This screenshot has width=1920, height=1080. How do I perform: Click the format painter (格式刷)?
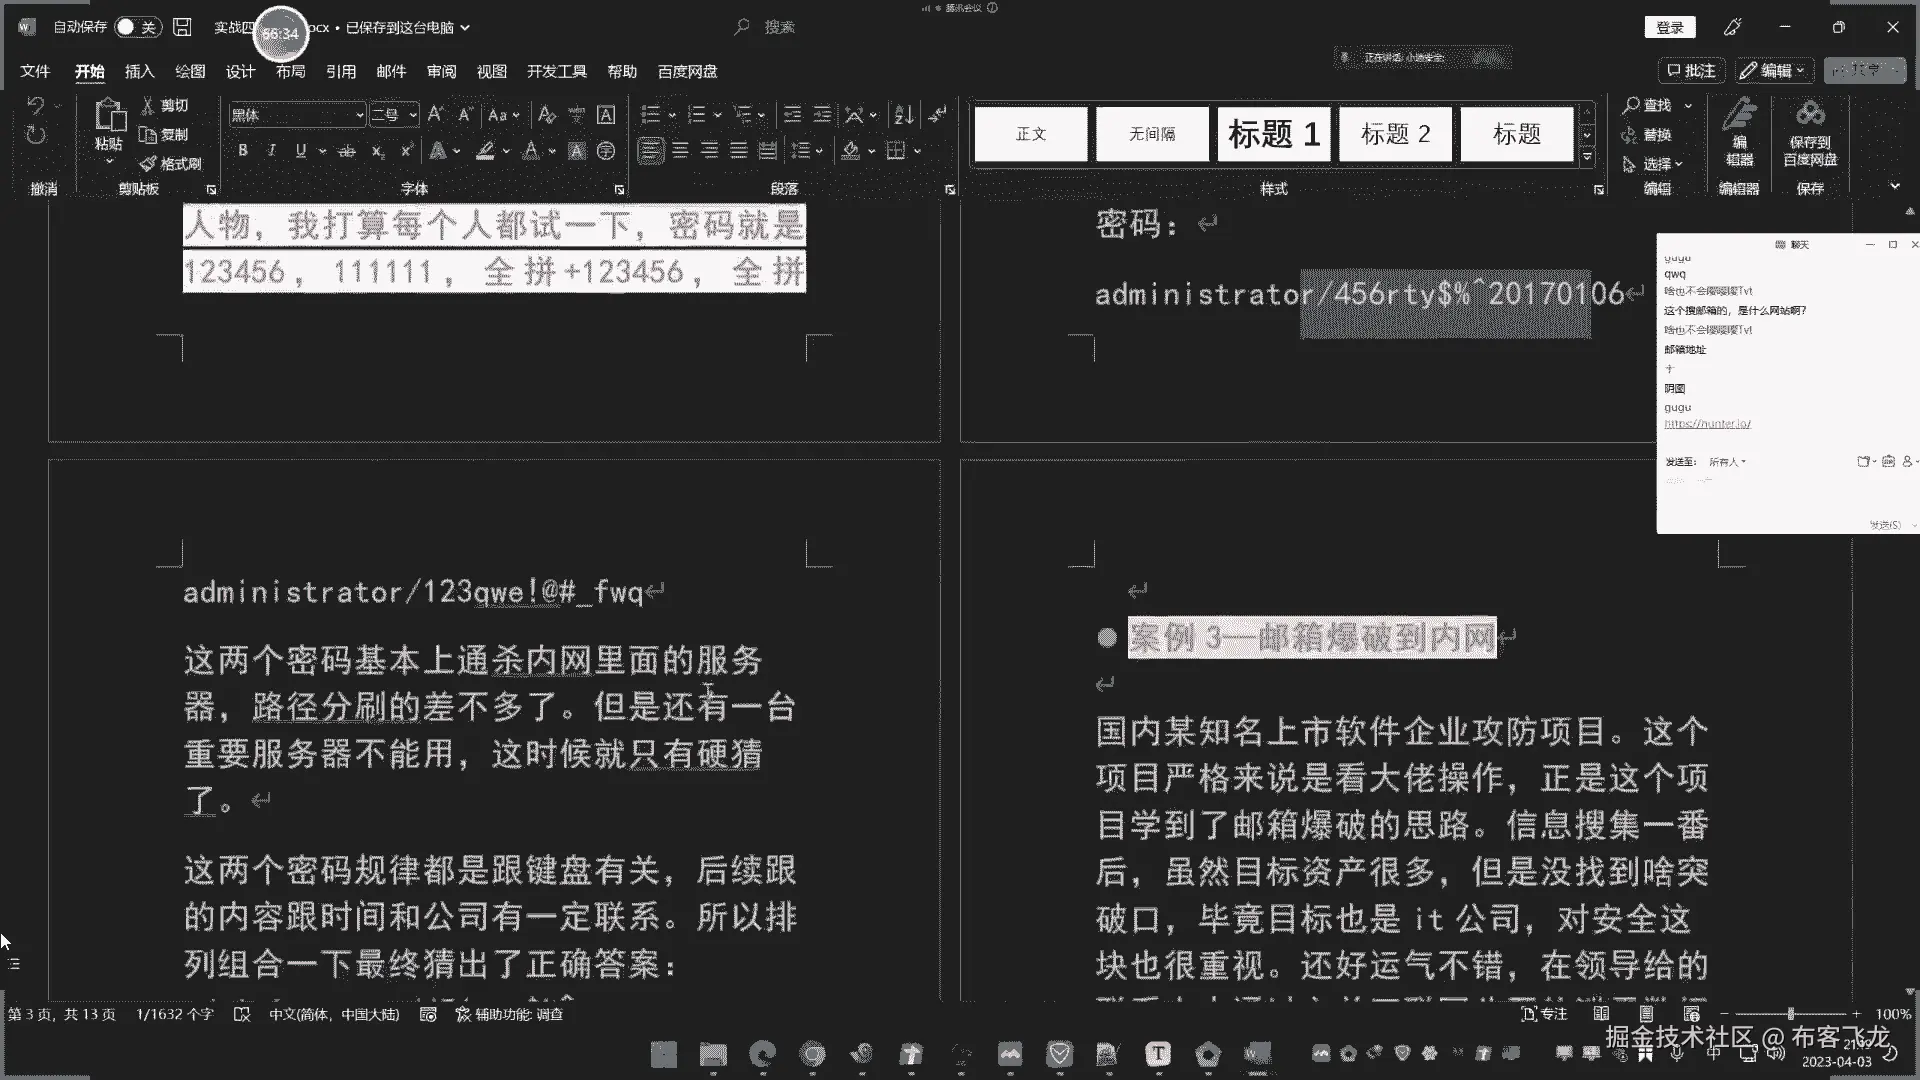pyautogui.click(x=171, y=163)
